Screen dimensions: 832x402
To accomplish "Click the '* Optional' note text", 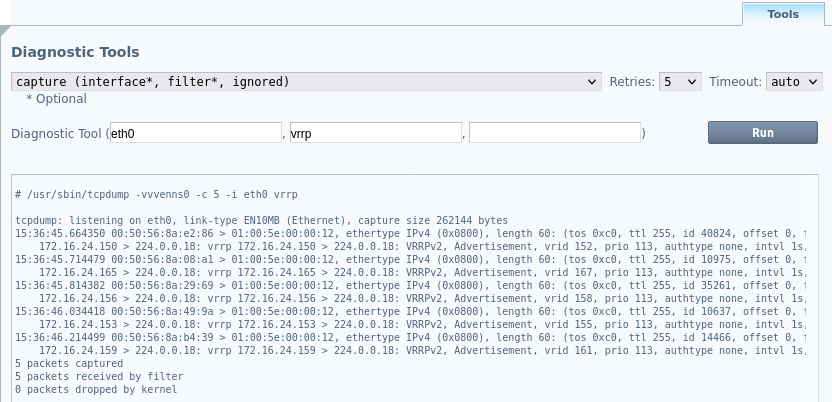I will click(56, 99).
